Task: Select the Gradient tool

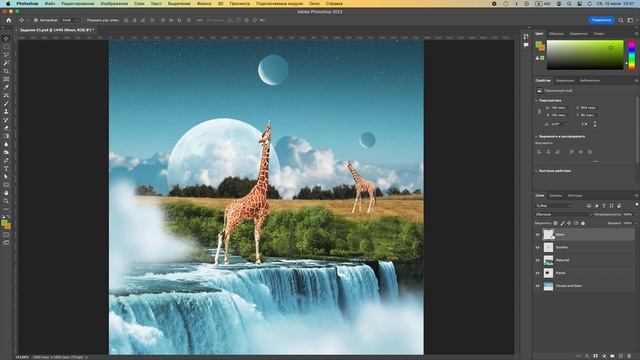Action: point(6,136)
